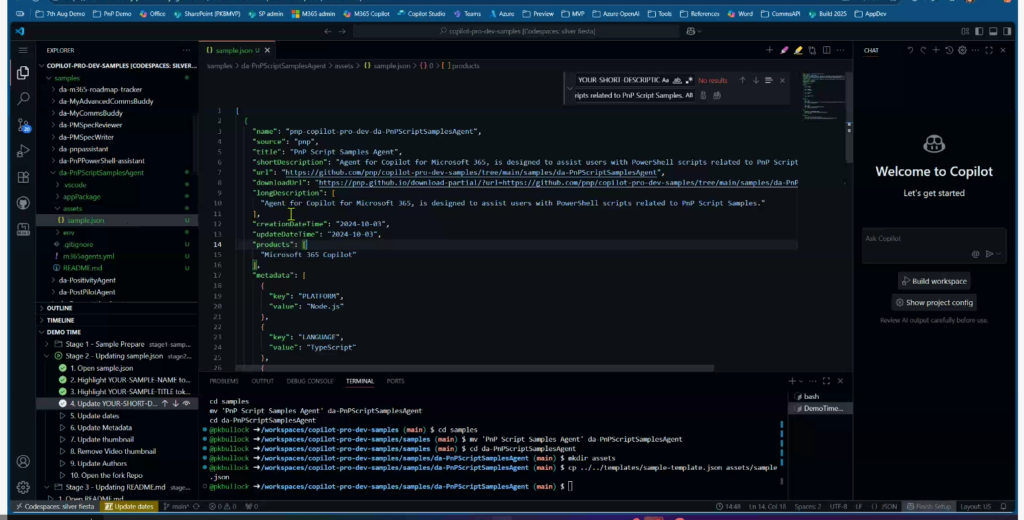Viewport: 1024px width, 520px height.
Task: Switch to the OUTPUT panel tab
Action: [x=263, y=381]
